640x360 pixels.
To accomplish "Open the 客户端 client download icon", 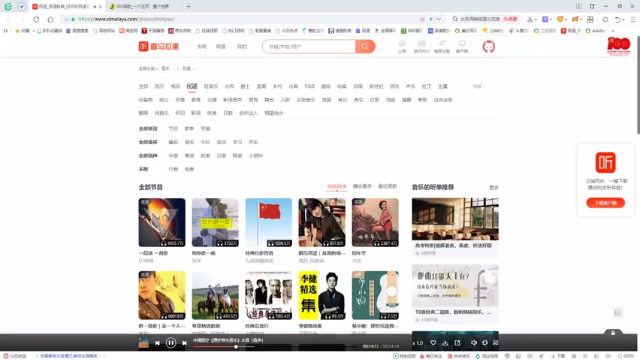I will [462, 47].
